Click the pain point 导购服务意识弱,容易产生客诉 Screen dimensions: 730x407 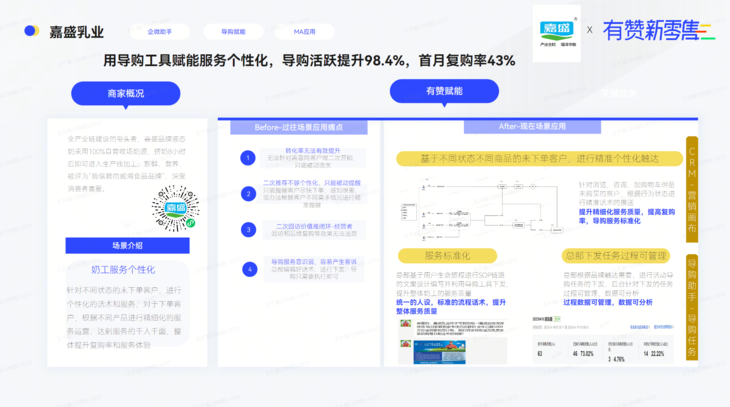point(314,262)
